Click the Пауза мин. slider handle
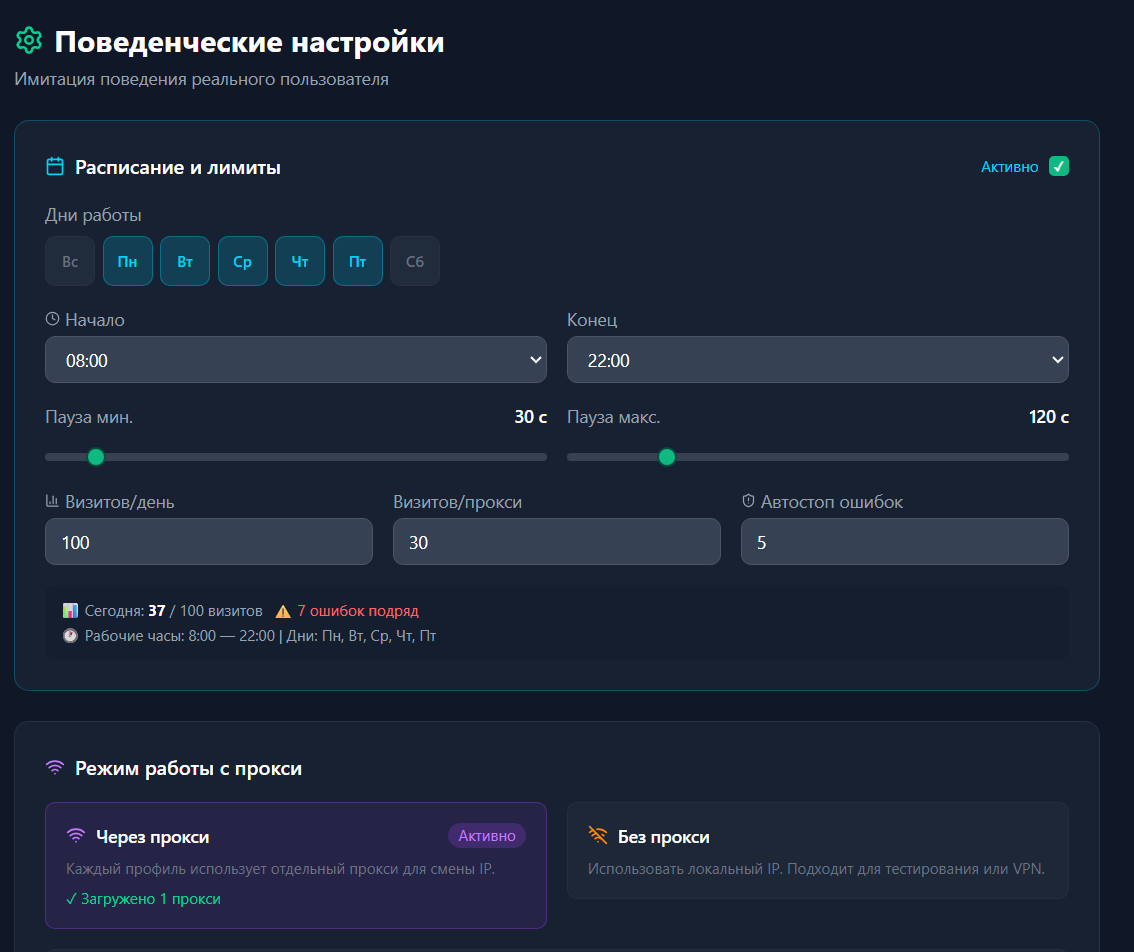The height and width of the screenshot is (952, 1134). 95,457
